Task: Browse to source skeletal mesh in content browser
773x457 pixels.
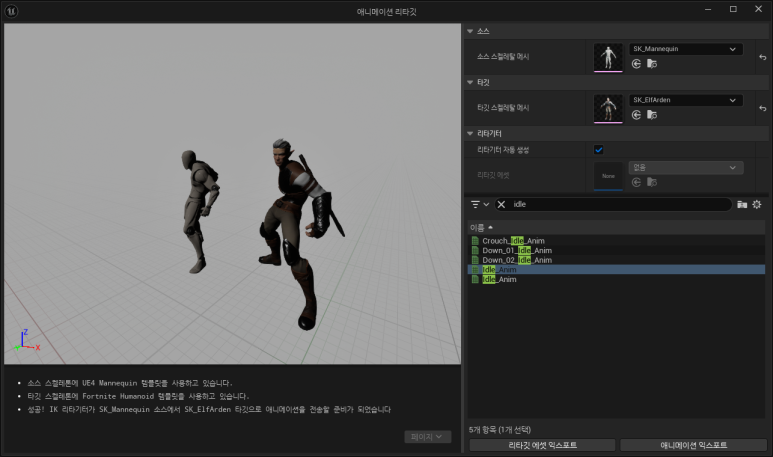Action: coord(652,64)
